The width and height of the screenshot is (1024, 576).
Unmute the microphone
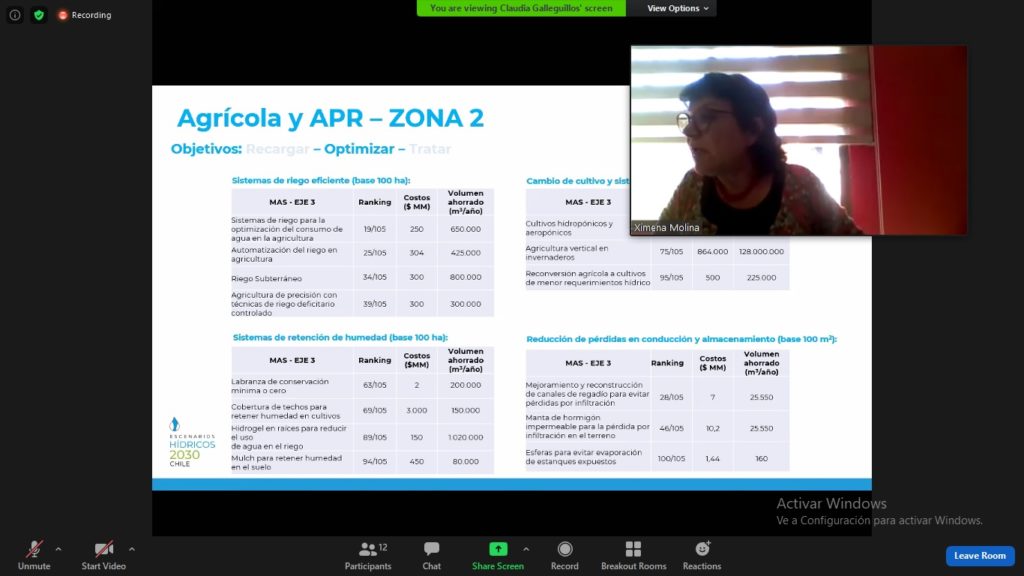[x=34, y=550]
